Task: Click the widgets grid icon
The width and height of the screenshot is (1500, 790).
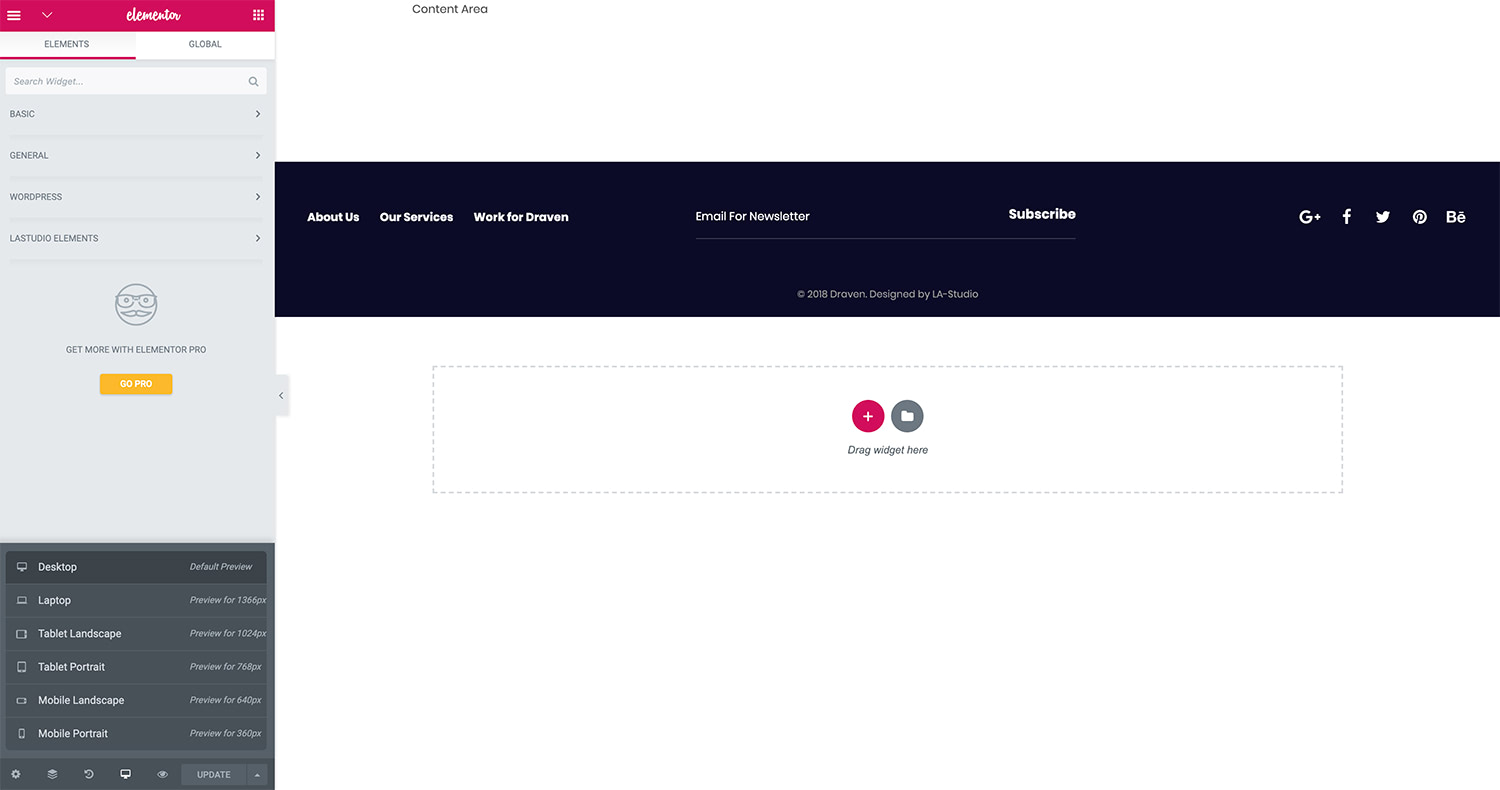Action: click(258, 15)
